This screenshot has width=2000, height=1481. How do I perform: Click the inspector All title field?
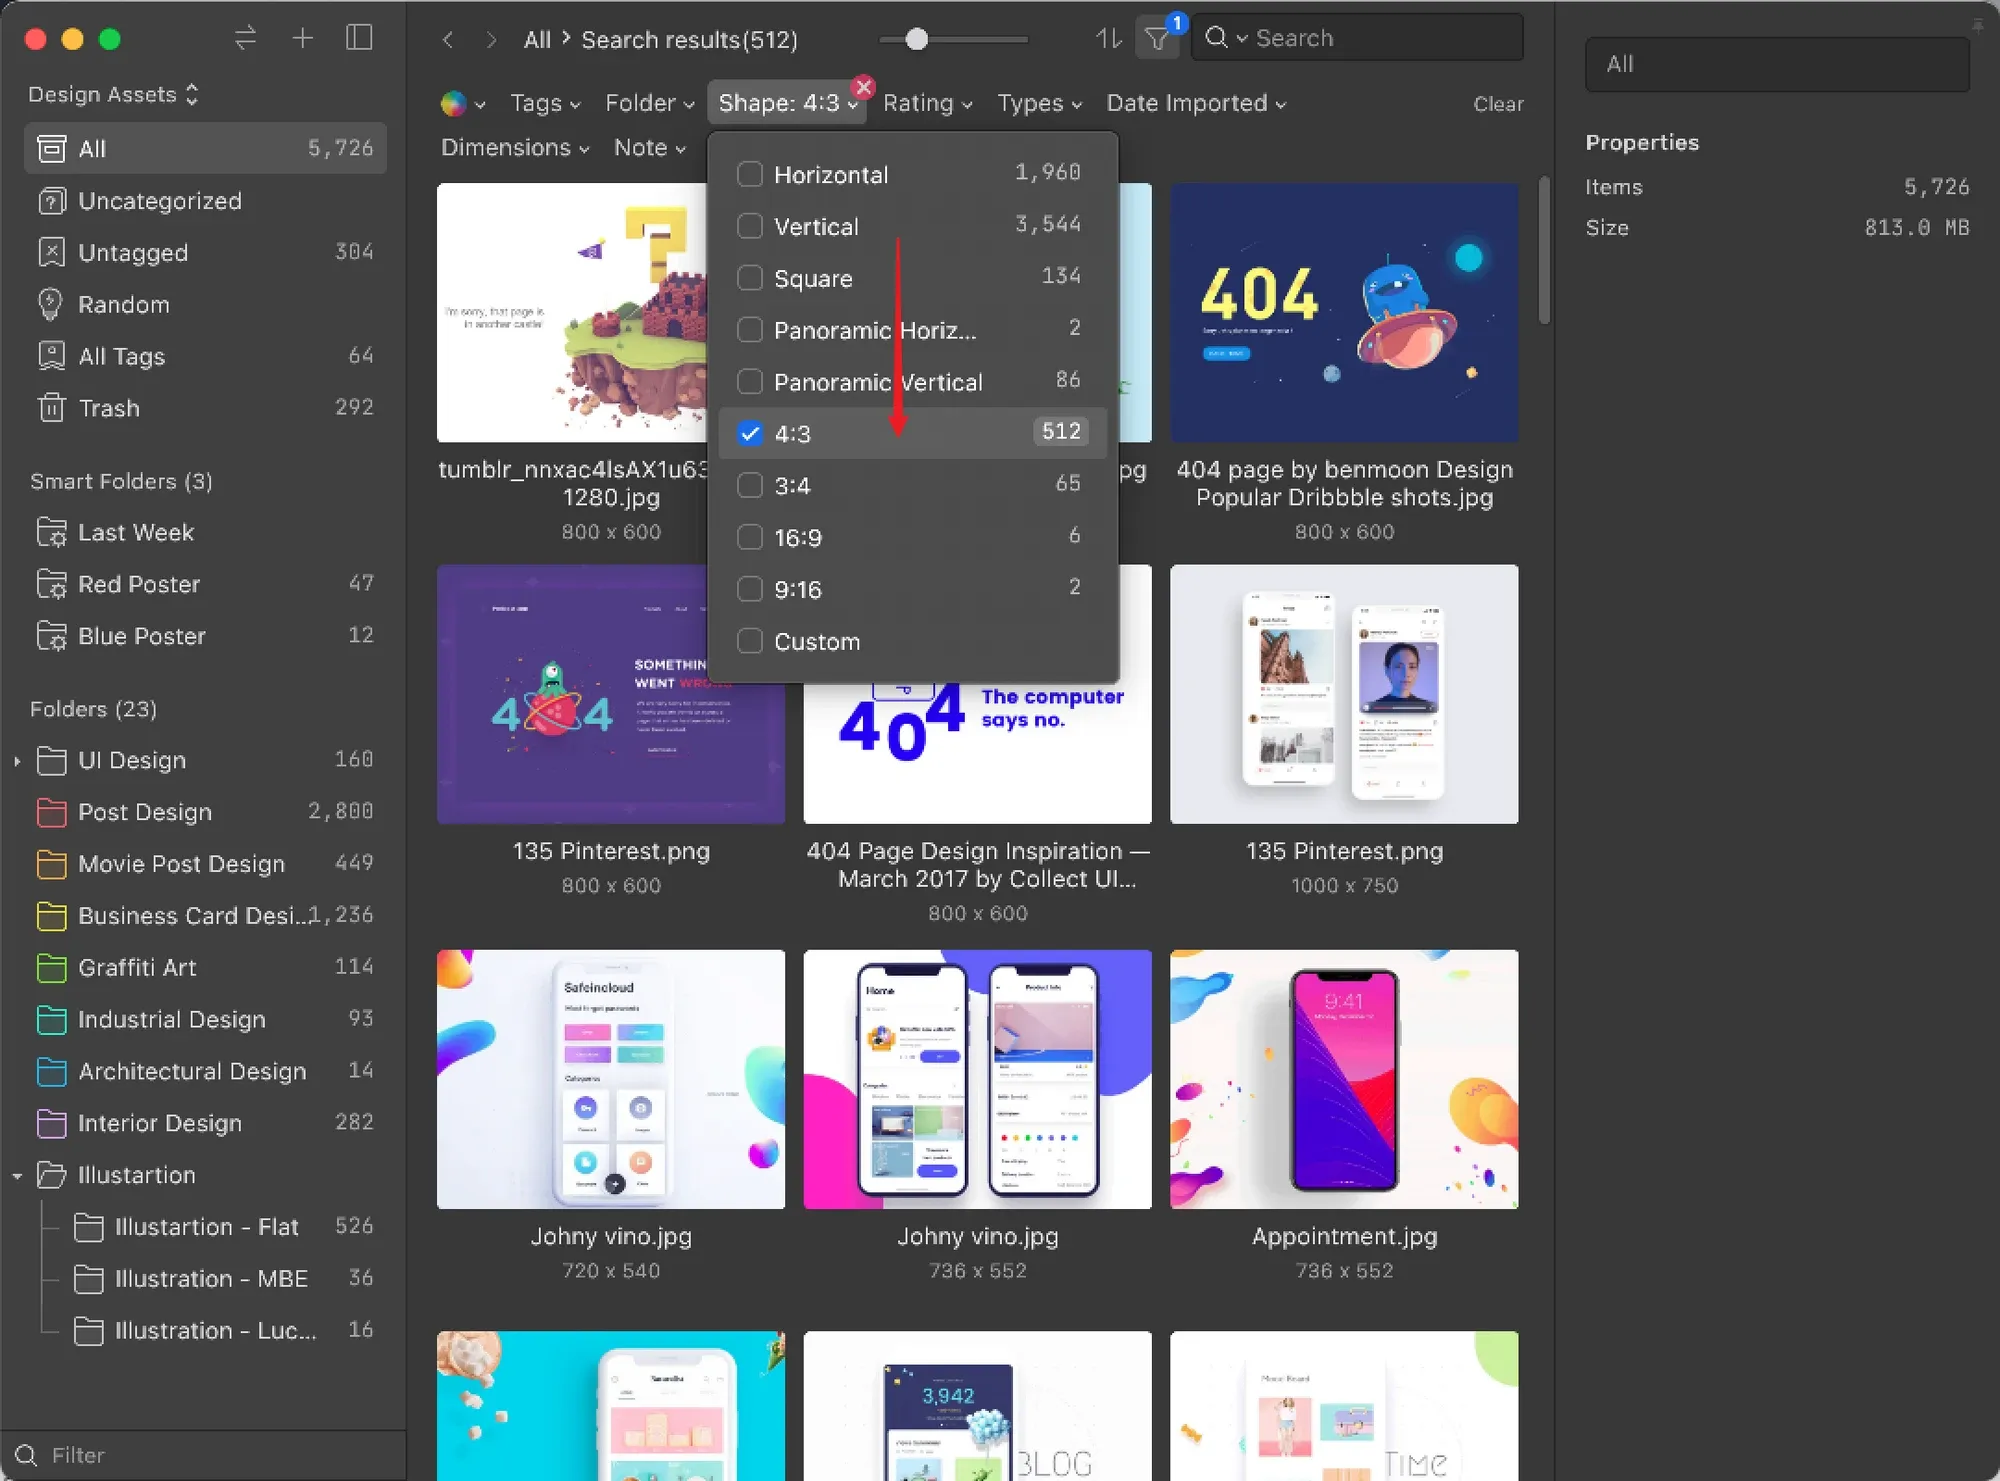tap(1777, 65)
